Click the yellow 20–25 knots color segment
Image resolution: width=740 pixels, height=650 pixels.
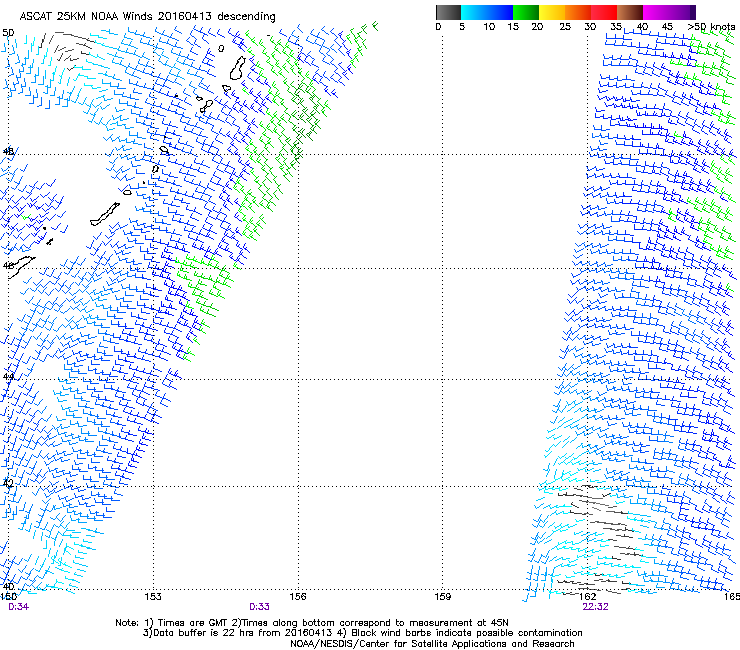[552, 12]
